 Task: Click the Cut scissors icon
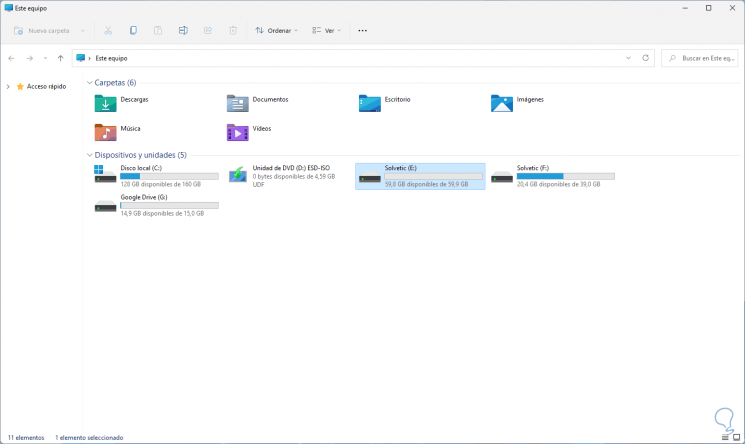point(108,30)
